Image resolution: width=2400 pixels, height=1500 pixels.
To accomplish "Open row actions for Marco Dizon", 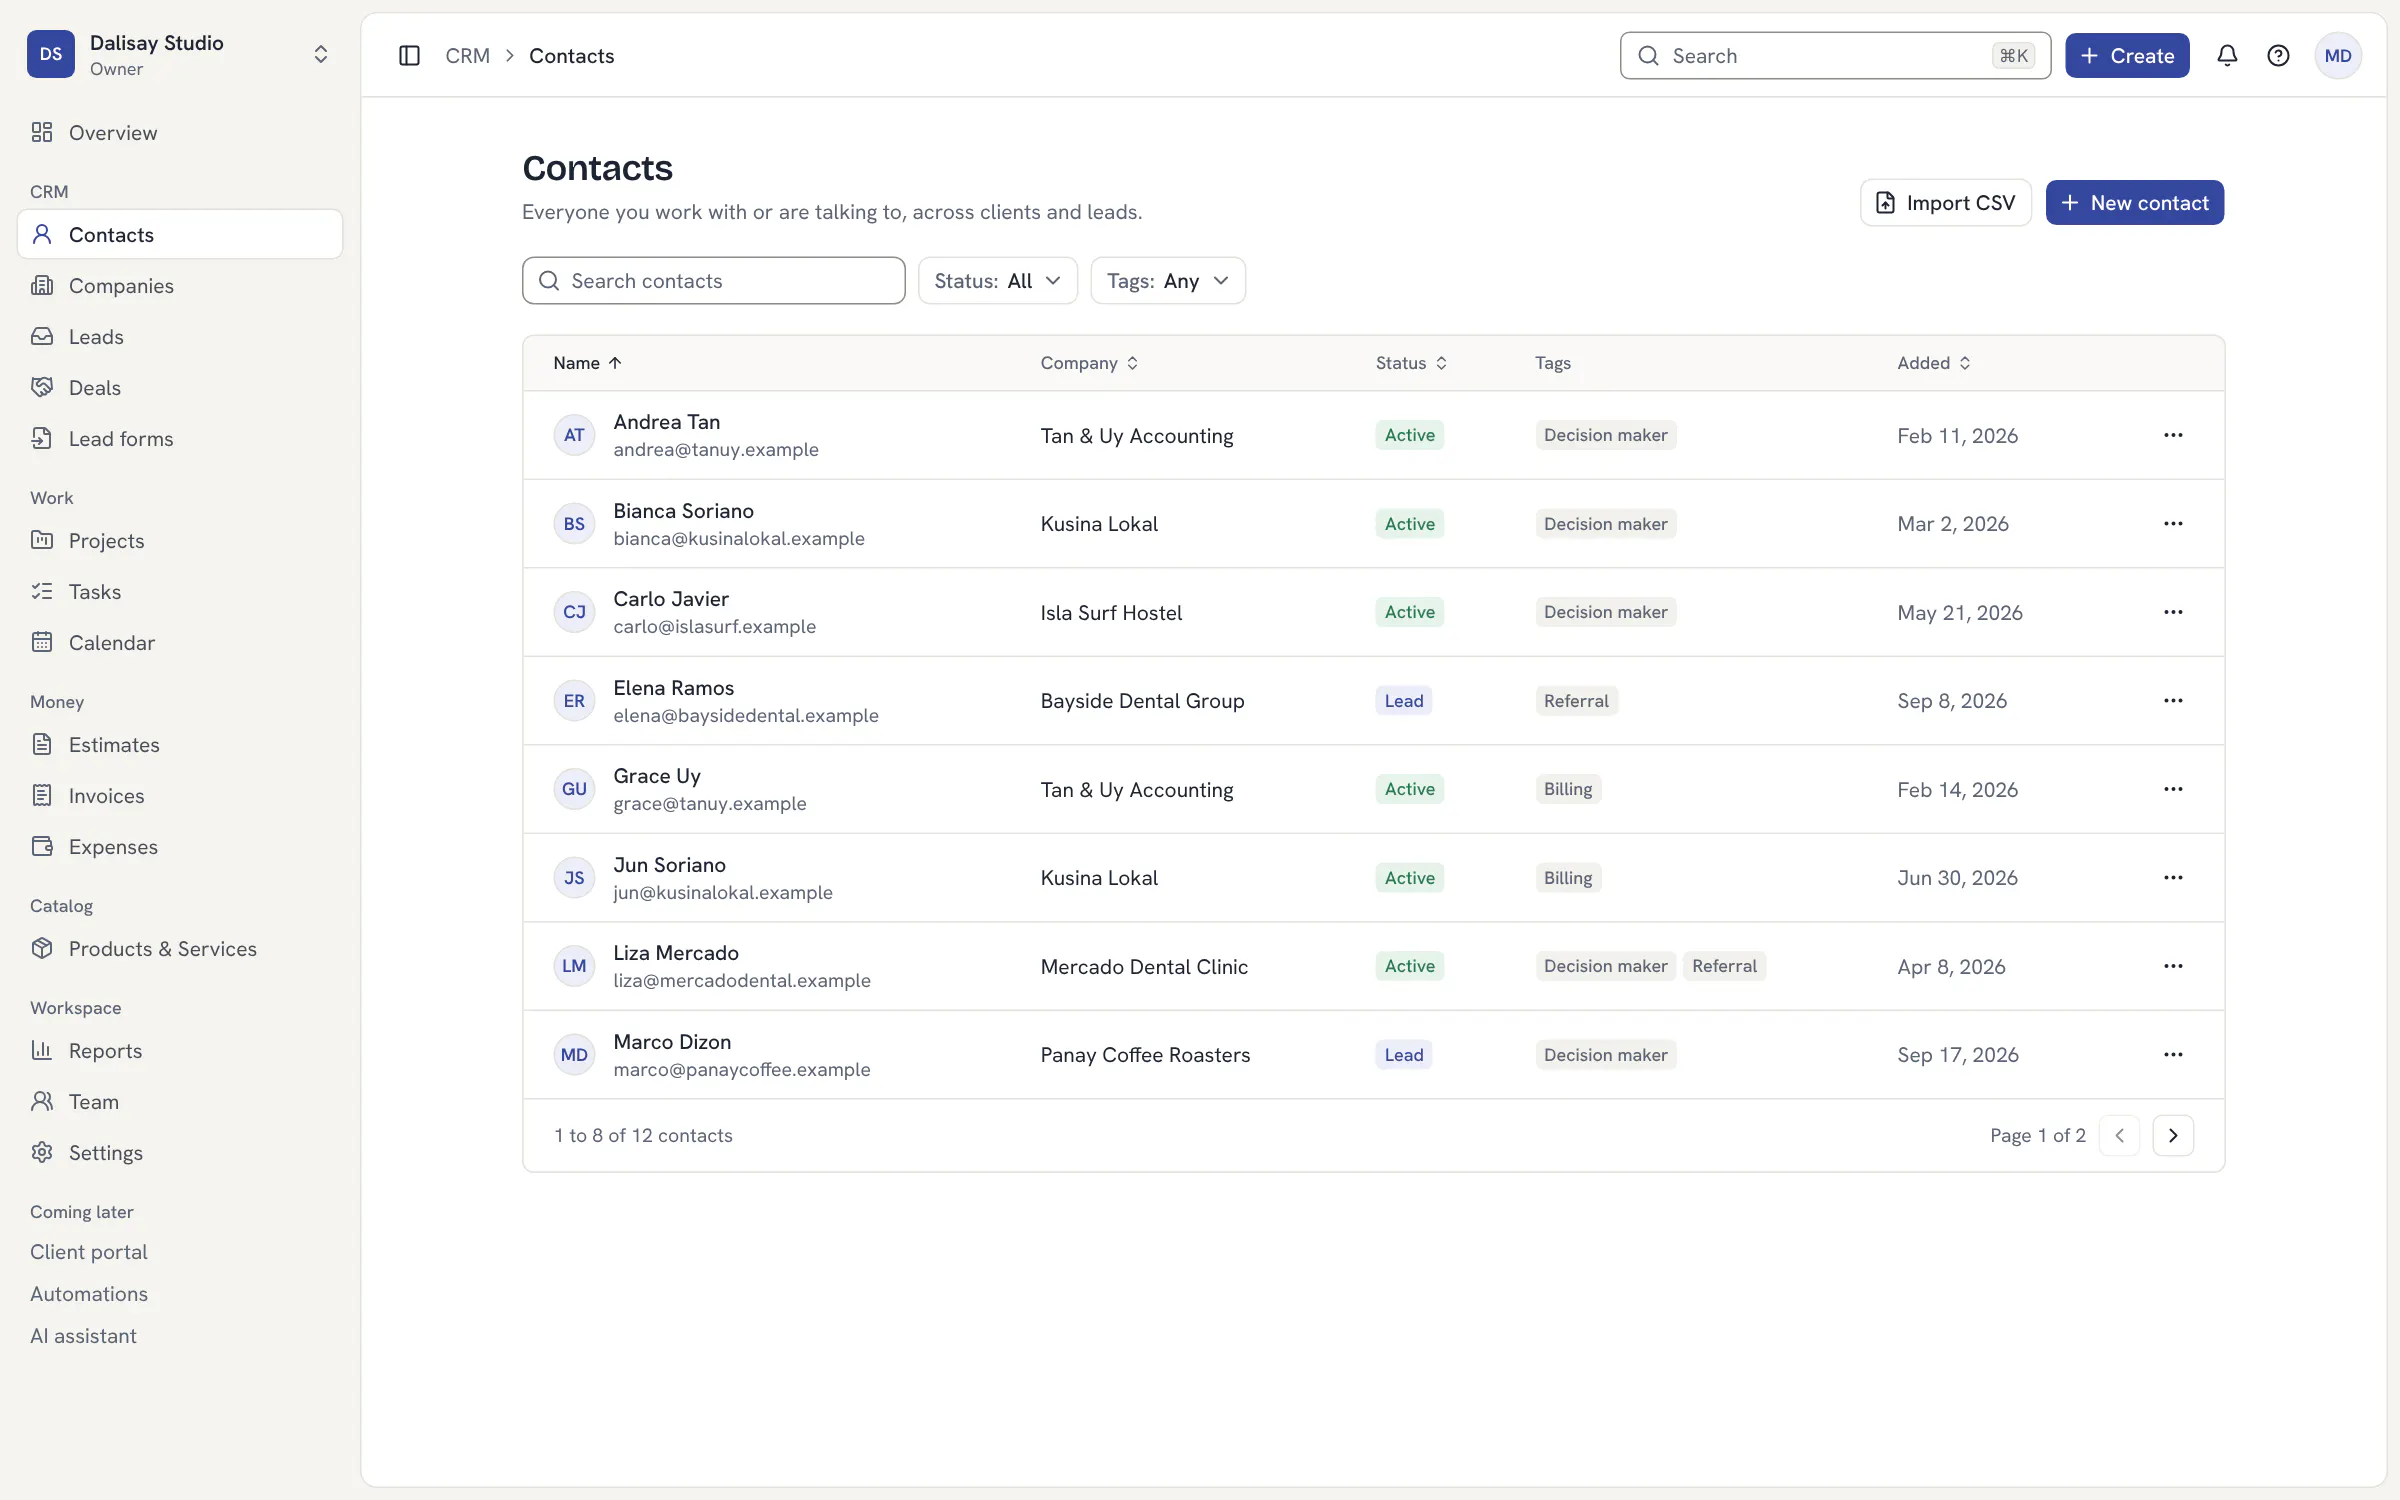I will [x=2173, y=1055].
